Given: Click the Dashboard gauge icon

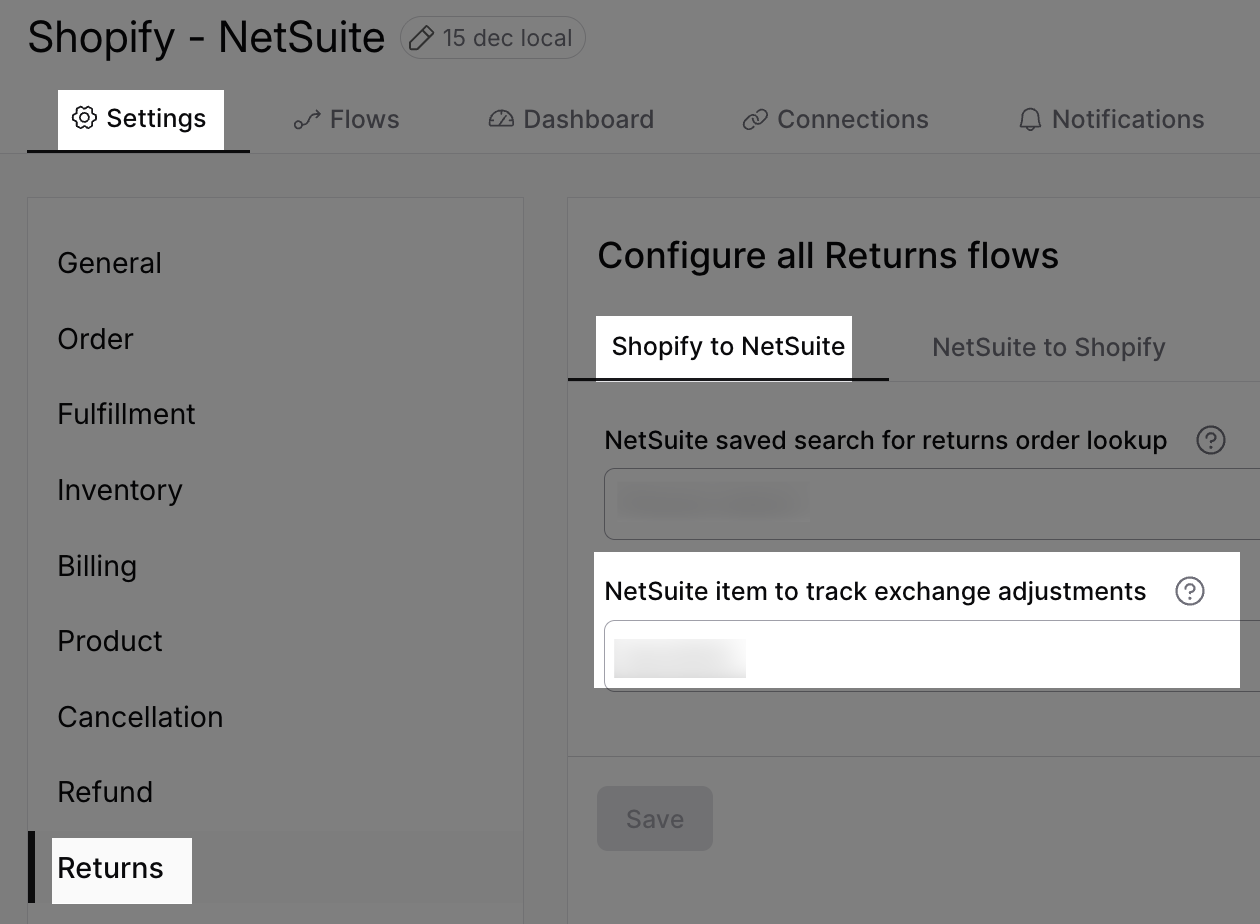Looking at the screenshot, I should tap(501, 119).
